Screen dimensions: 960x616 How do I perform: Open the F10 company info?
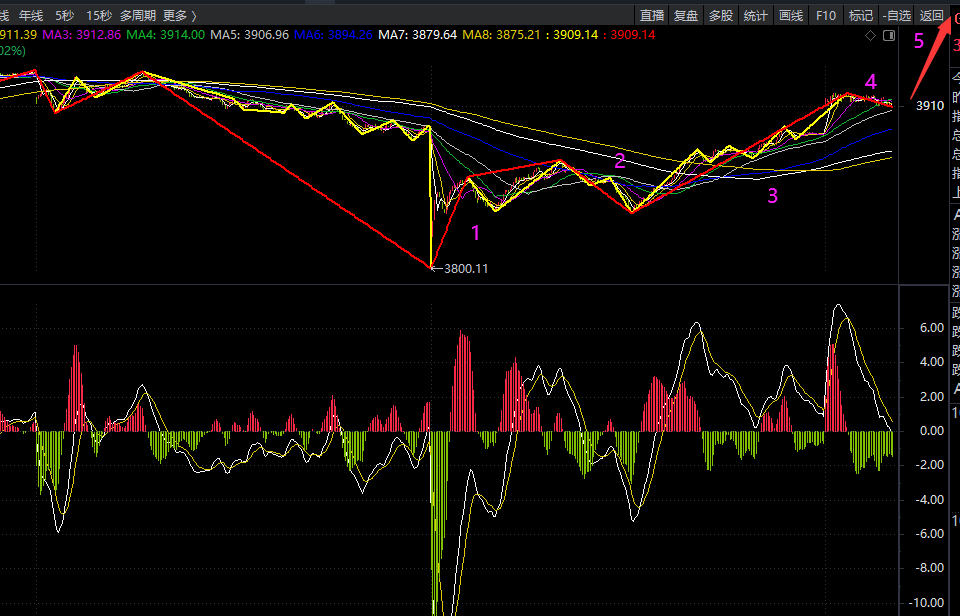point(825,16)
